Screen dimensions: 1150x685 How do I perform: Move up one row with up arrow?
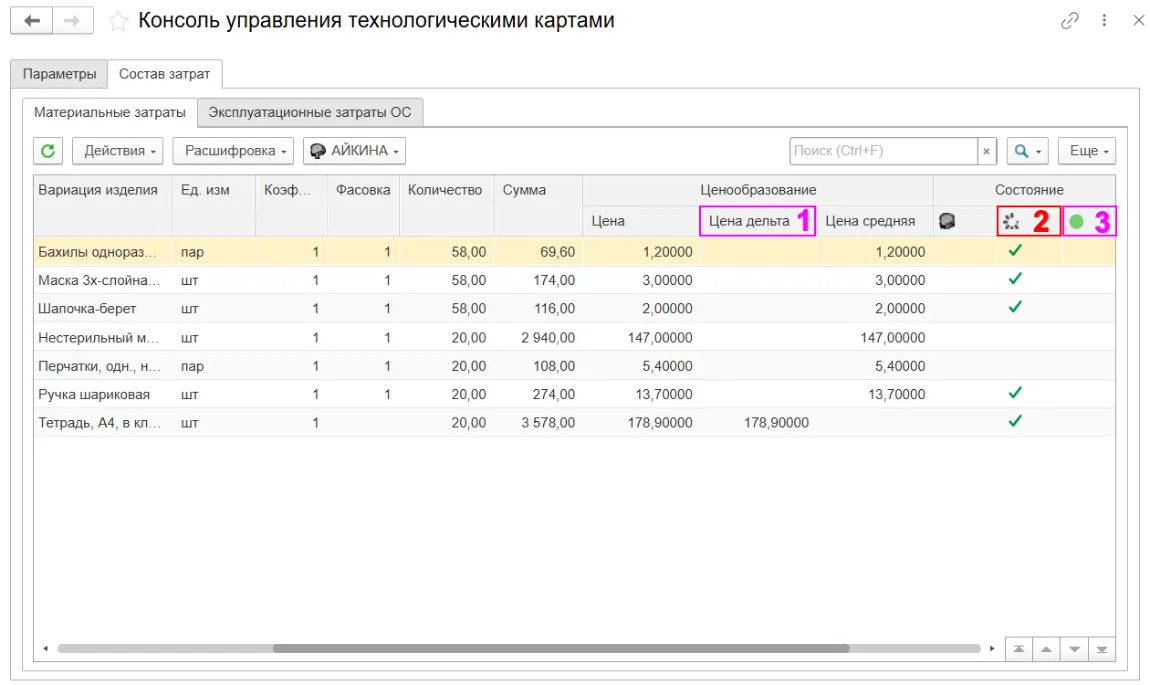pos(1047,649)
